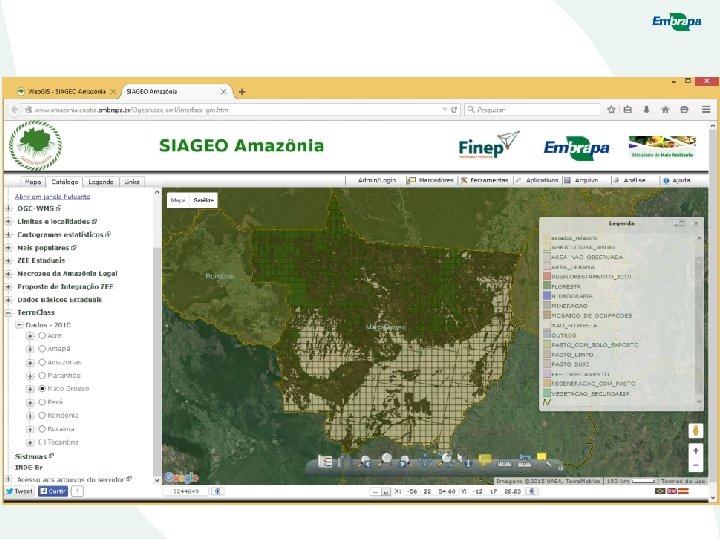The height and width of the screenshot is (540, 720).
Task: Click the browser back arrow
Action: tap(15, 110)
